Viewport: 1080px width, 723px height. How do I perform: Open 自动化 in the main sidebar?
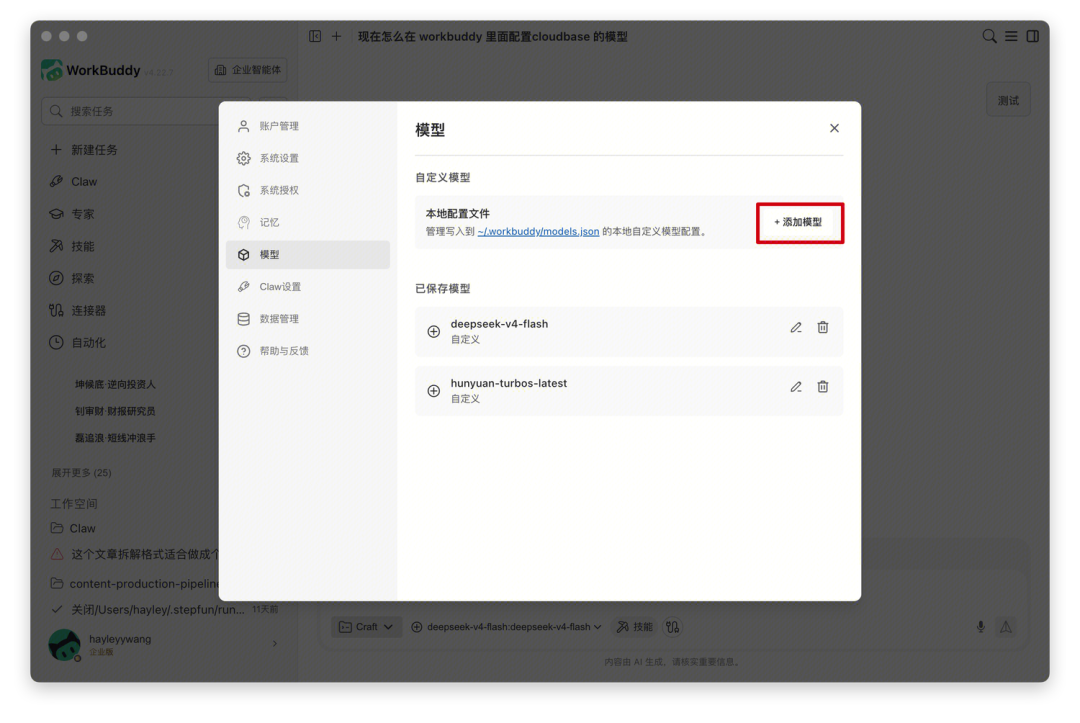pyautogui.click(x=78, y=343)
